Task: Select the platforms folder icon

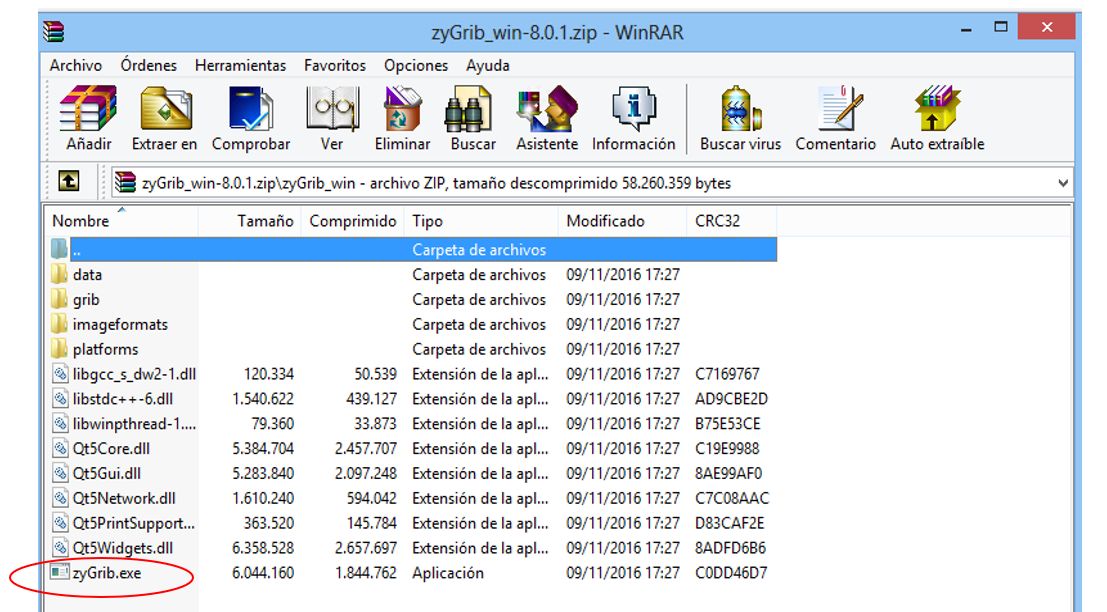Action: 59,349
